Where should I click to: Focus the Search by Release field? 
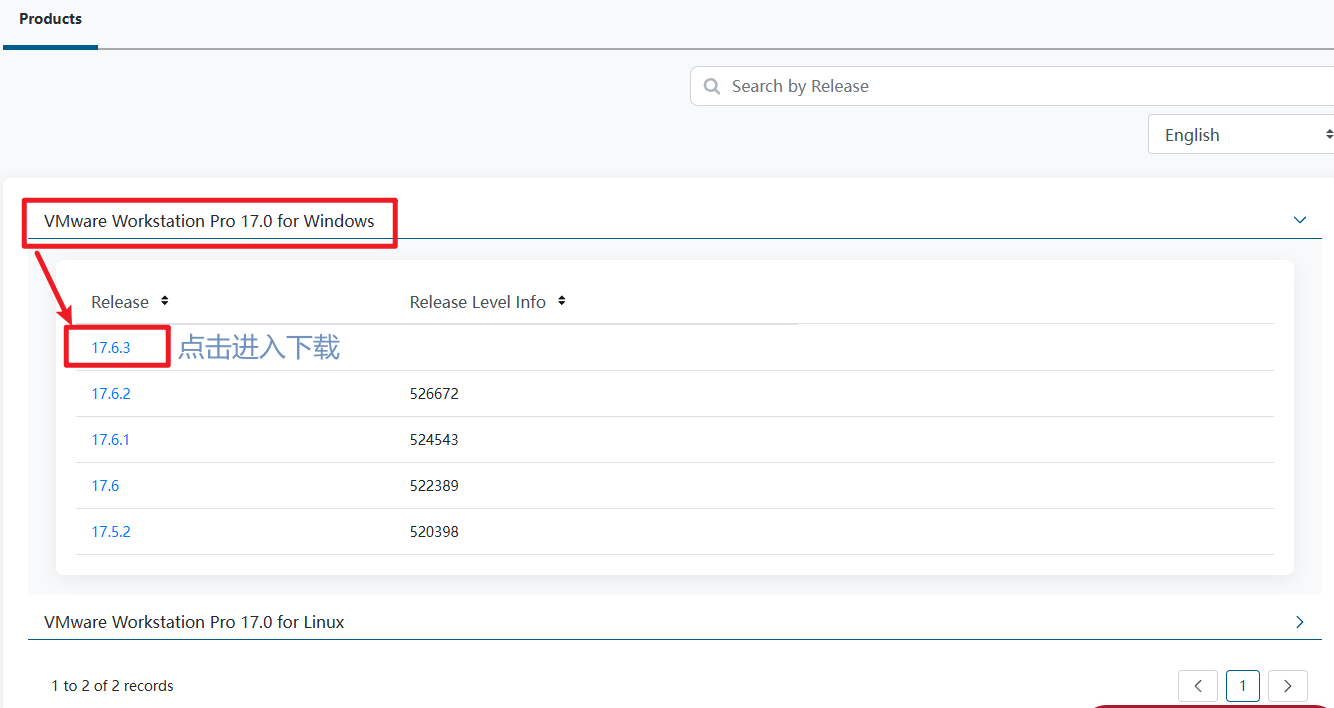(x=1012, y=86)
